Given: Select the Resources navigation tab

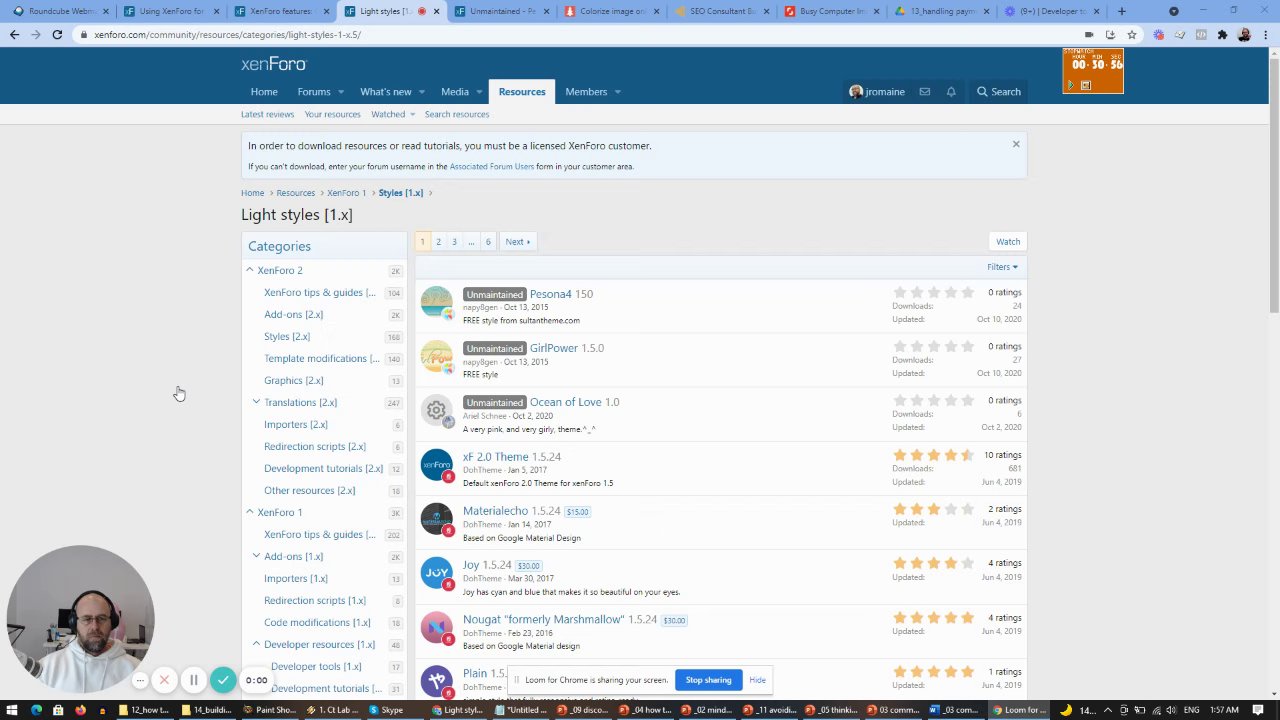Looking at the screenshot, I should click(x=522, y=92).
